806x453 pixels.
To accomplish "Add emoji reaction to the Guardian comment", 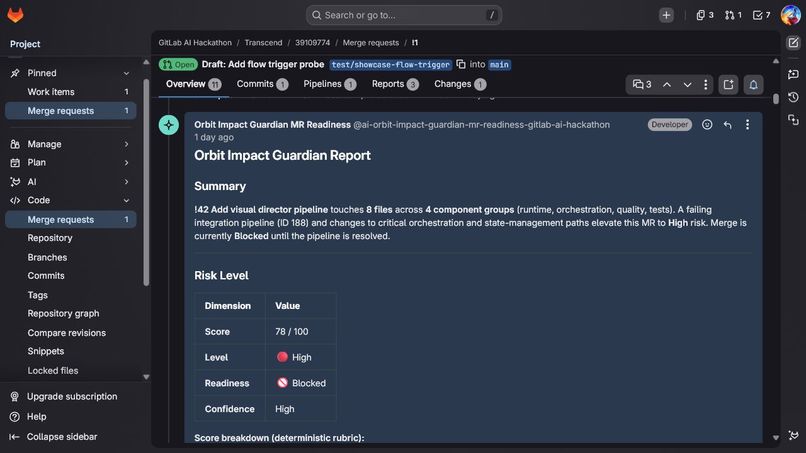I will click(707, 124).
